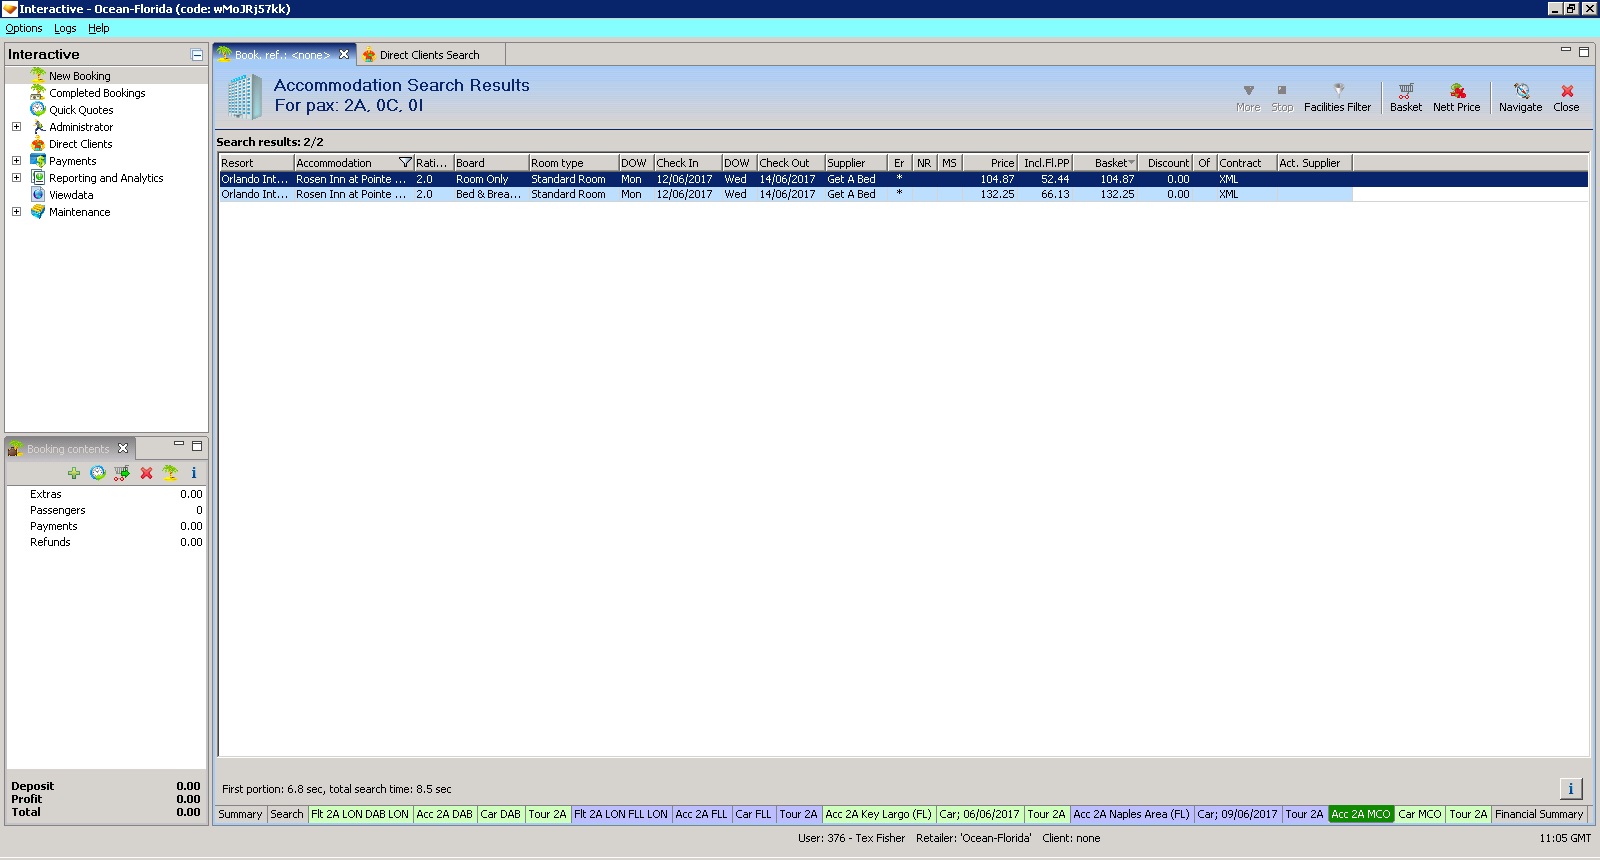Click the cart with green arrow icon

[x=122, y=473]
